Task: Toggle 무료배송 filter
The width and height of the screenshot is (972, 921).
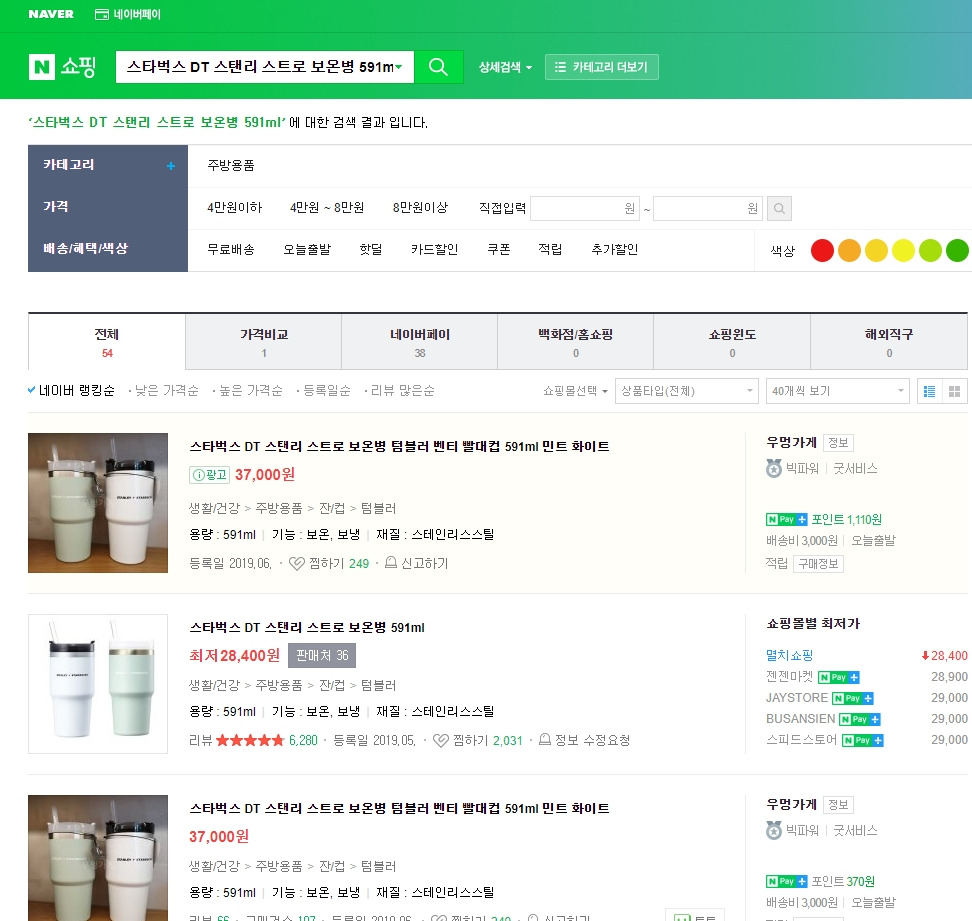Action: click(231, 249)
